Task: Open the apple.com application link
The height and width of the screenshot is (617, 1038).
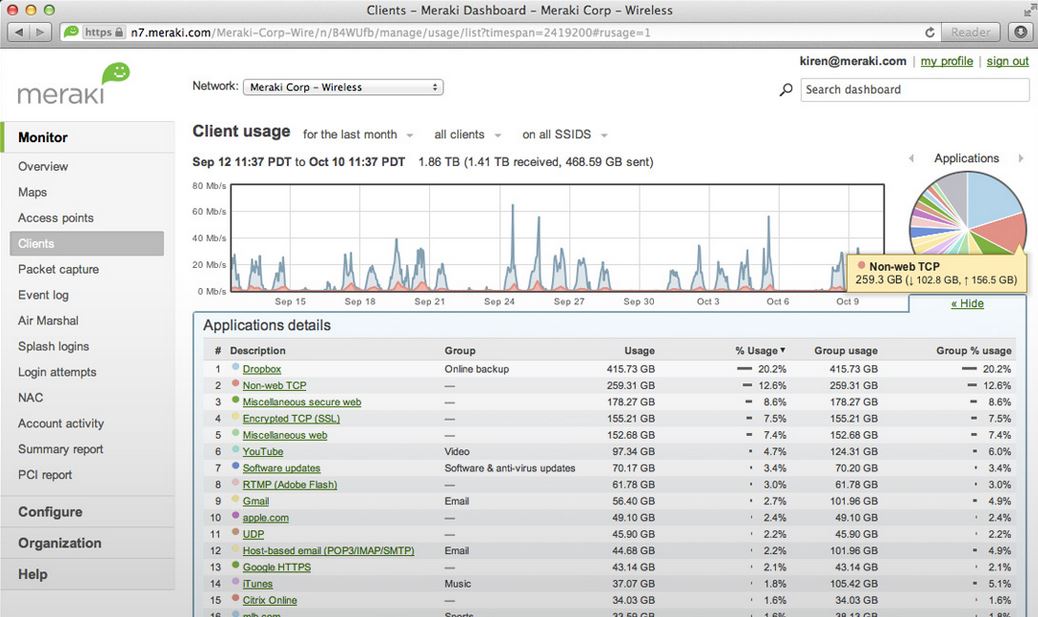Action: coord(265,518)
